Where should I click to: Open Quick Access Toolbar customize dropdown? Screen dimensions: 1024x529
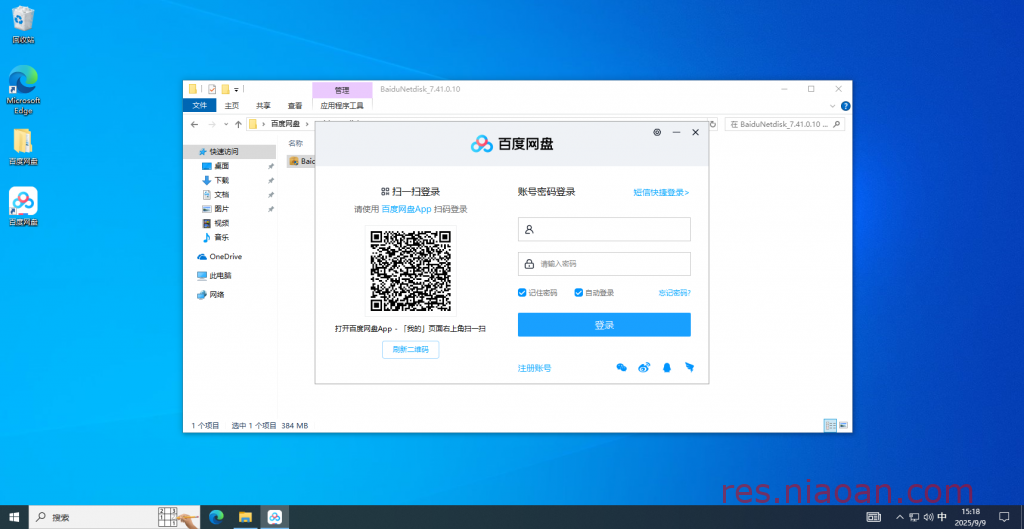pos(236,89)
